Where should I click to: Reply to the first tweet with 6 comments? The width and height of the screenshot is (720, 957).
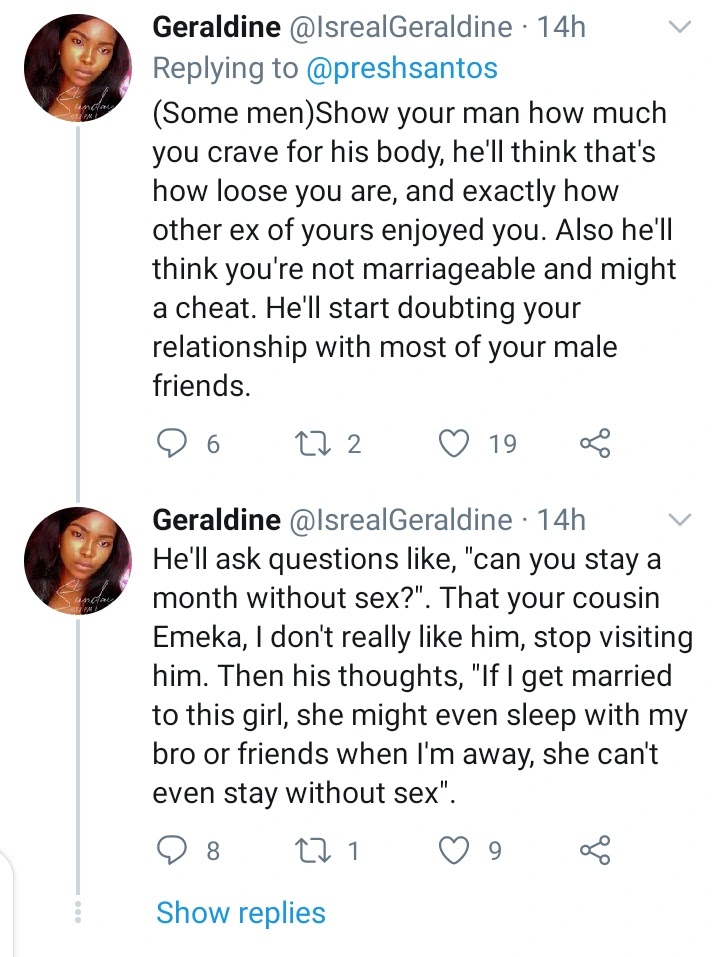coord(172,443)
